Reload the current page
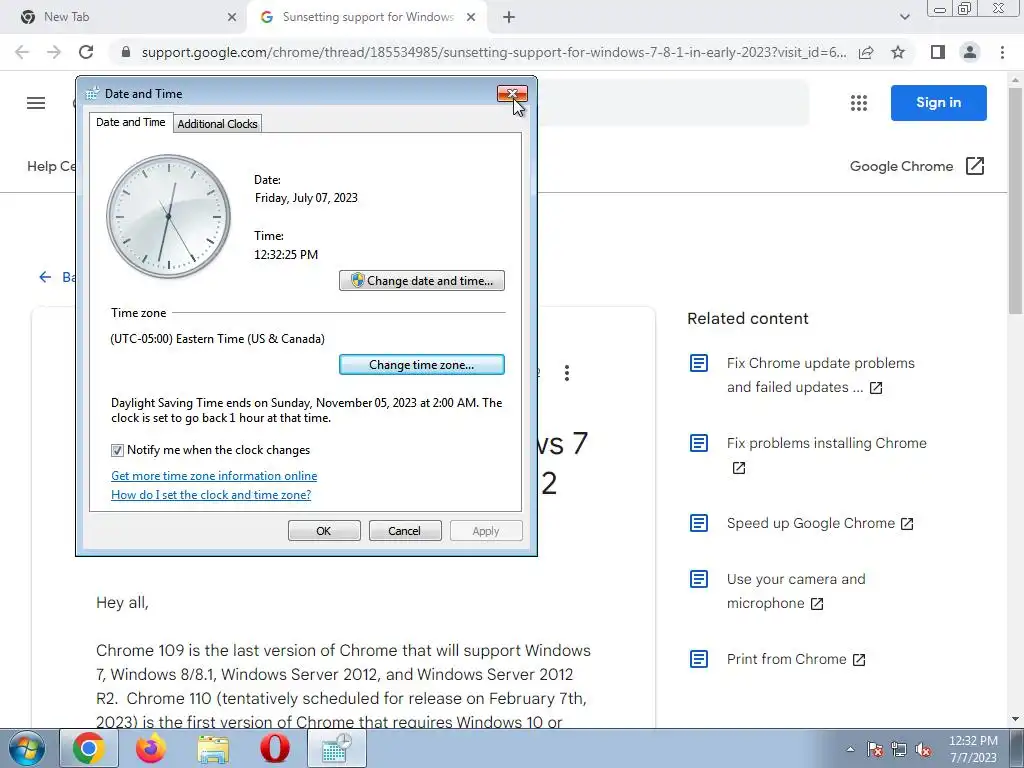This screenshot has height=768, width=1024. tap(86, 52)
